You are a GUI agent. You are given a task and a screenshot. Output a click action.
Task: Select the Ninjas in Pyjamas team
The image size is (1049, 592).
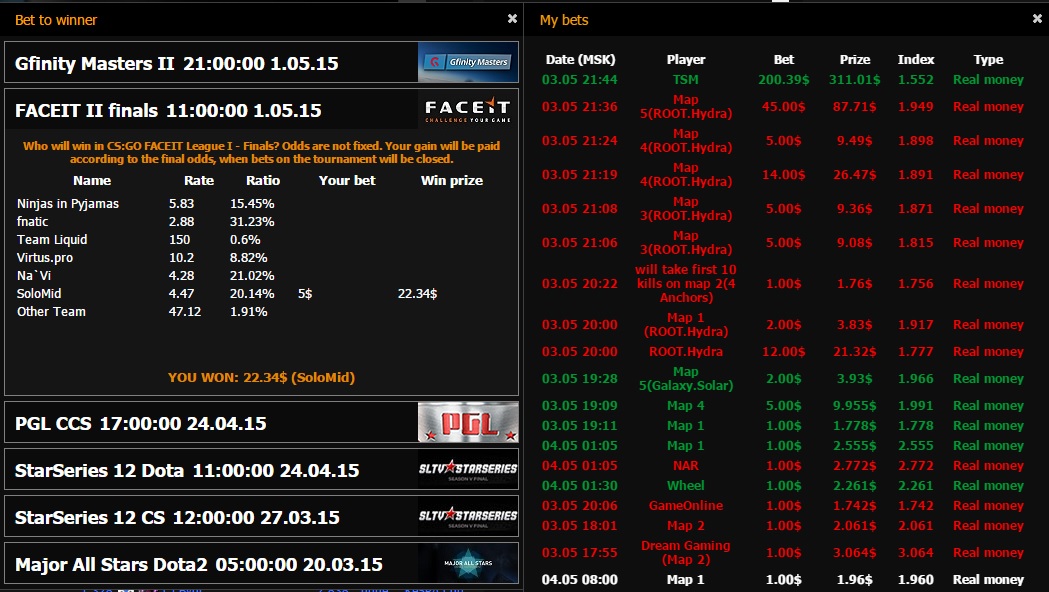[68, 203]
